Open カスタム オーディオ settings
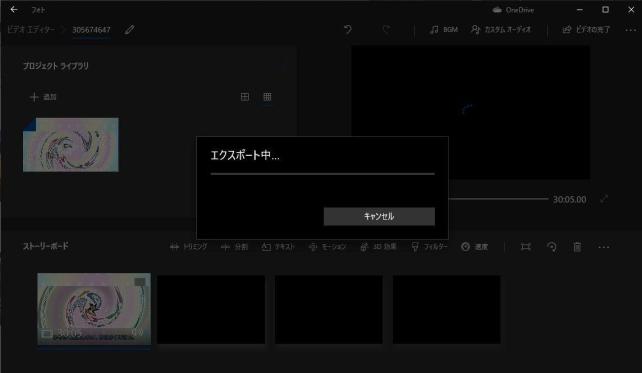This screenshot has height=373, width=642. [501, 29]
